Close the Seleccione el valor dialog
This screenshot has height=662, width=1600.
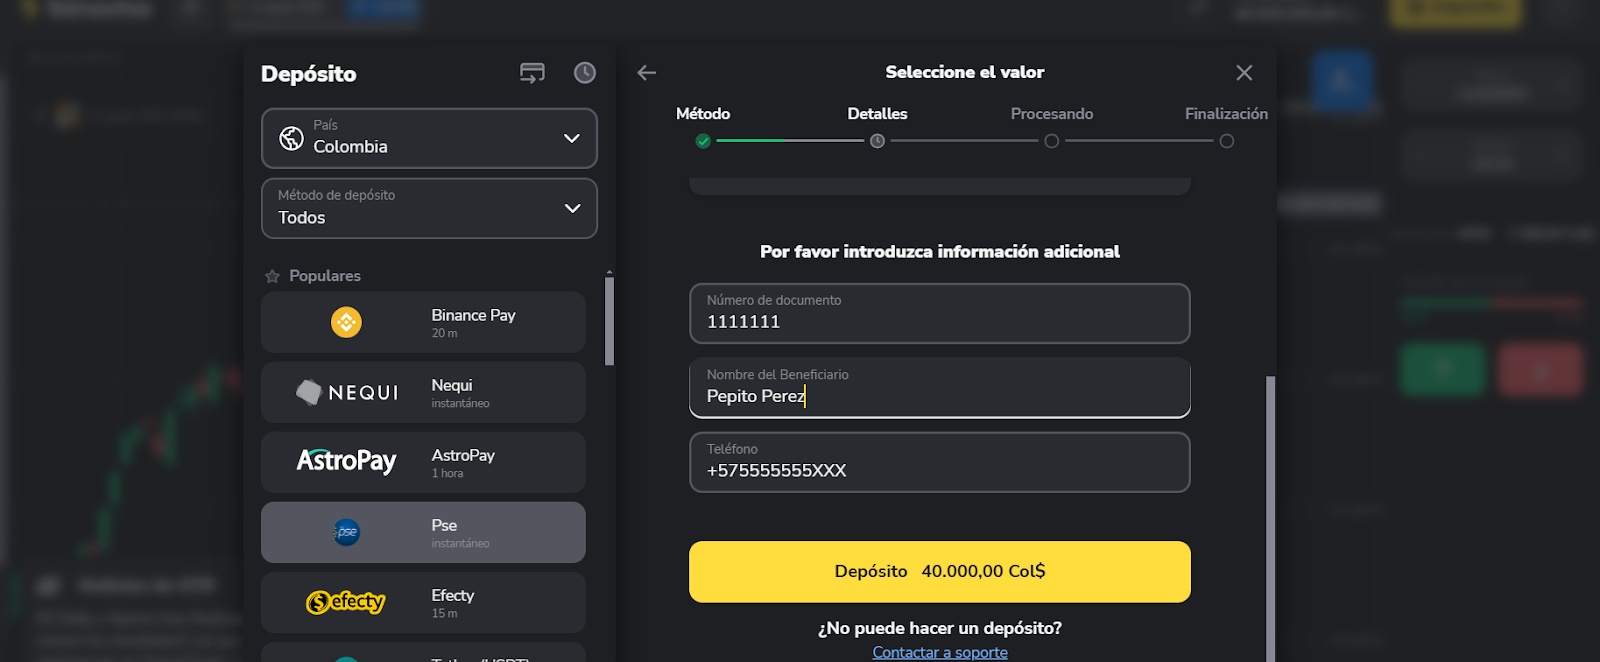1244,73
